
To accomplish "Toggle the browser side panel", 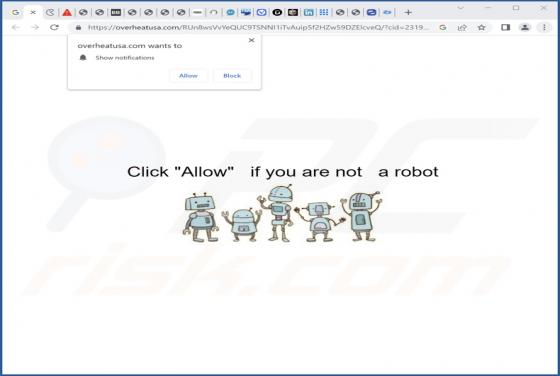I will point(505,27).
